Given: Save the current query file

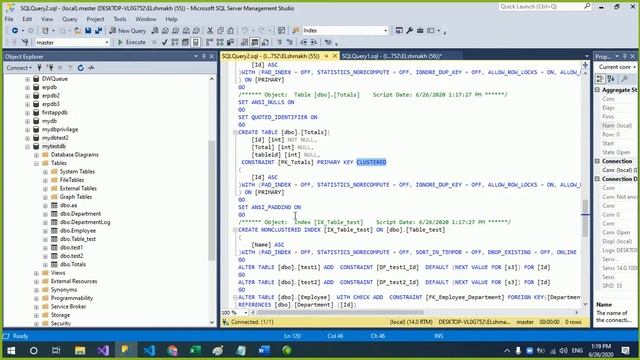Looking at the screenshot, I should pos(88,31).
